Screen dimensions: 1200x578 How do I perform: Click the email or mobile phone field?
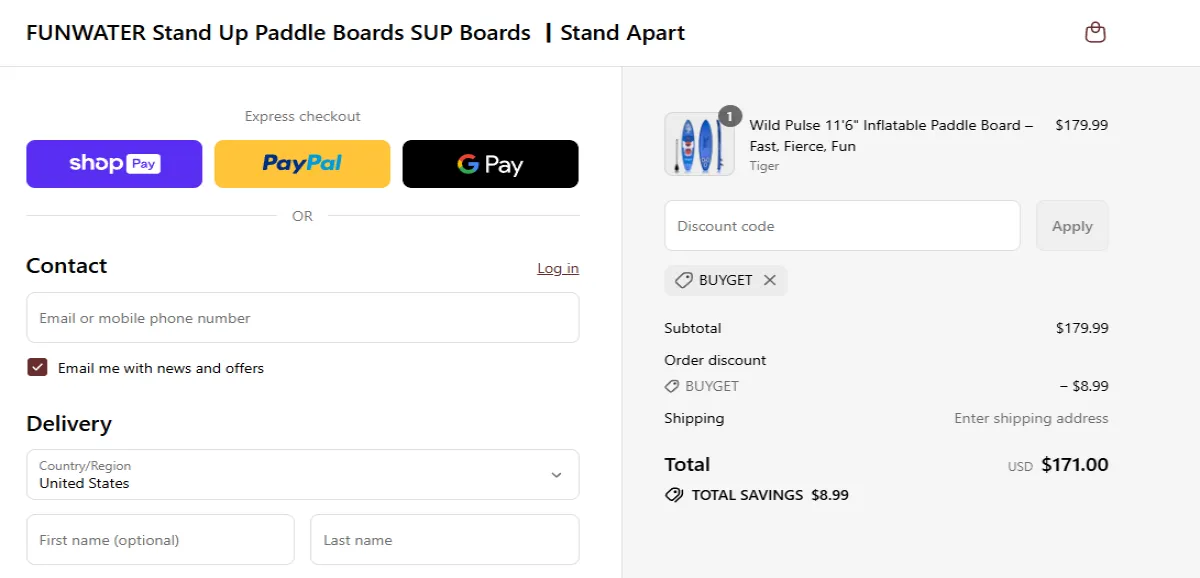(302, 317)
